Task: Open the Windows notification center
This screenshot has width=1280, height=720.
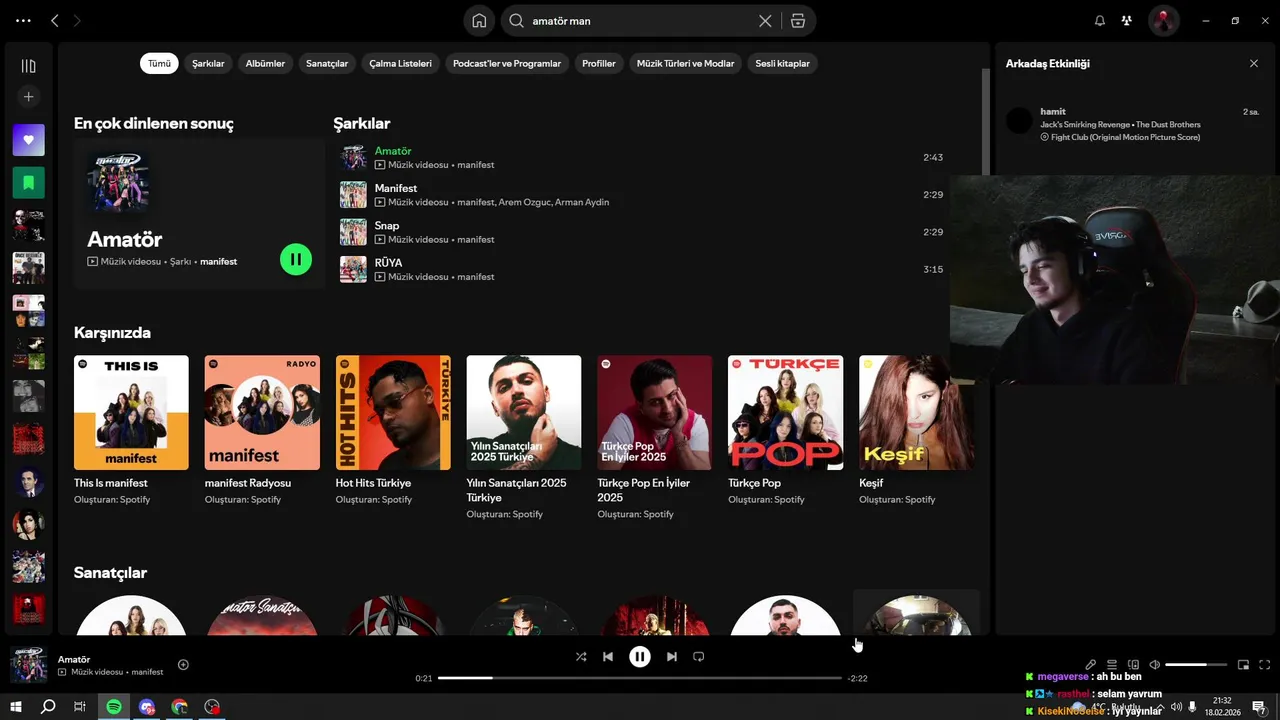Action: coord(1259,707)
